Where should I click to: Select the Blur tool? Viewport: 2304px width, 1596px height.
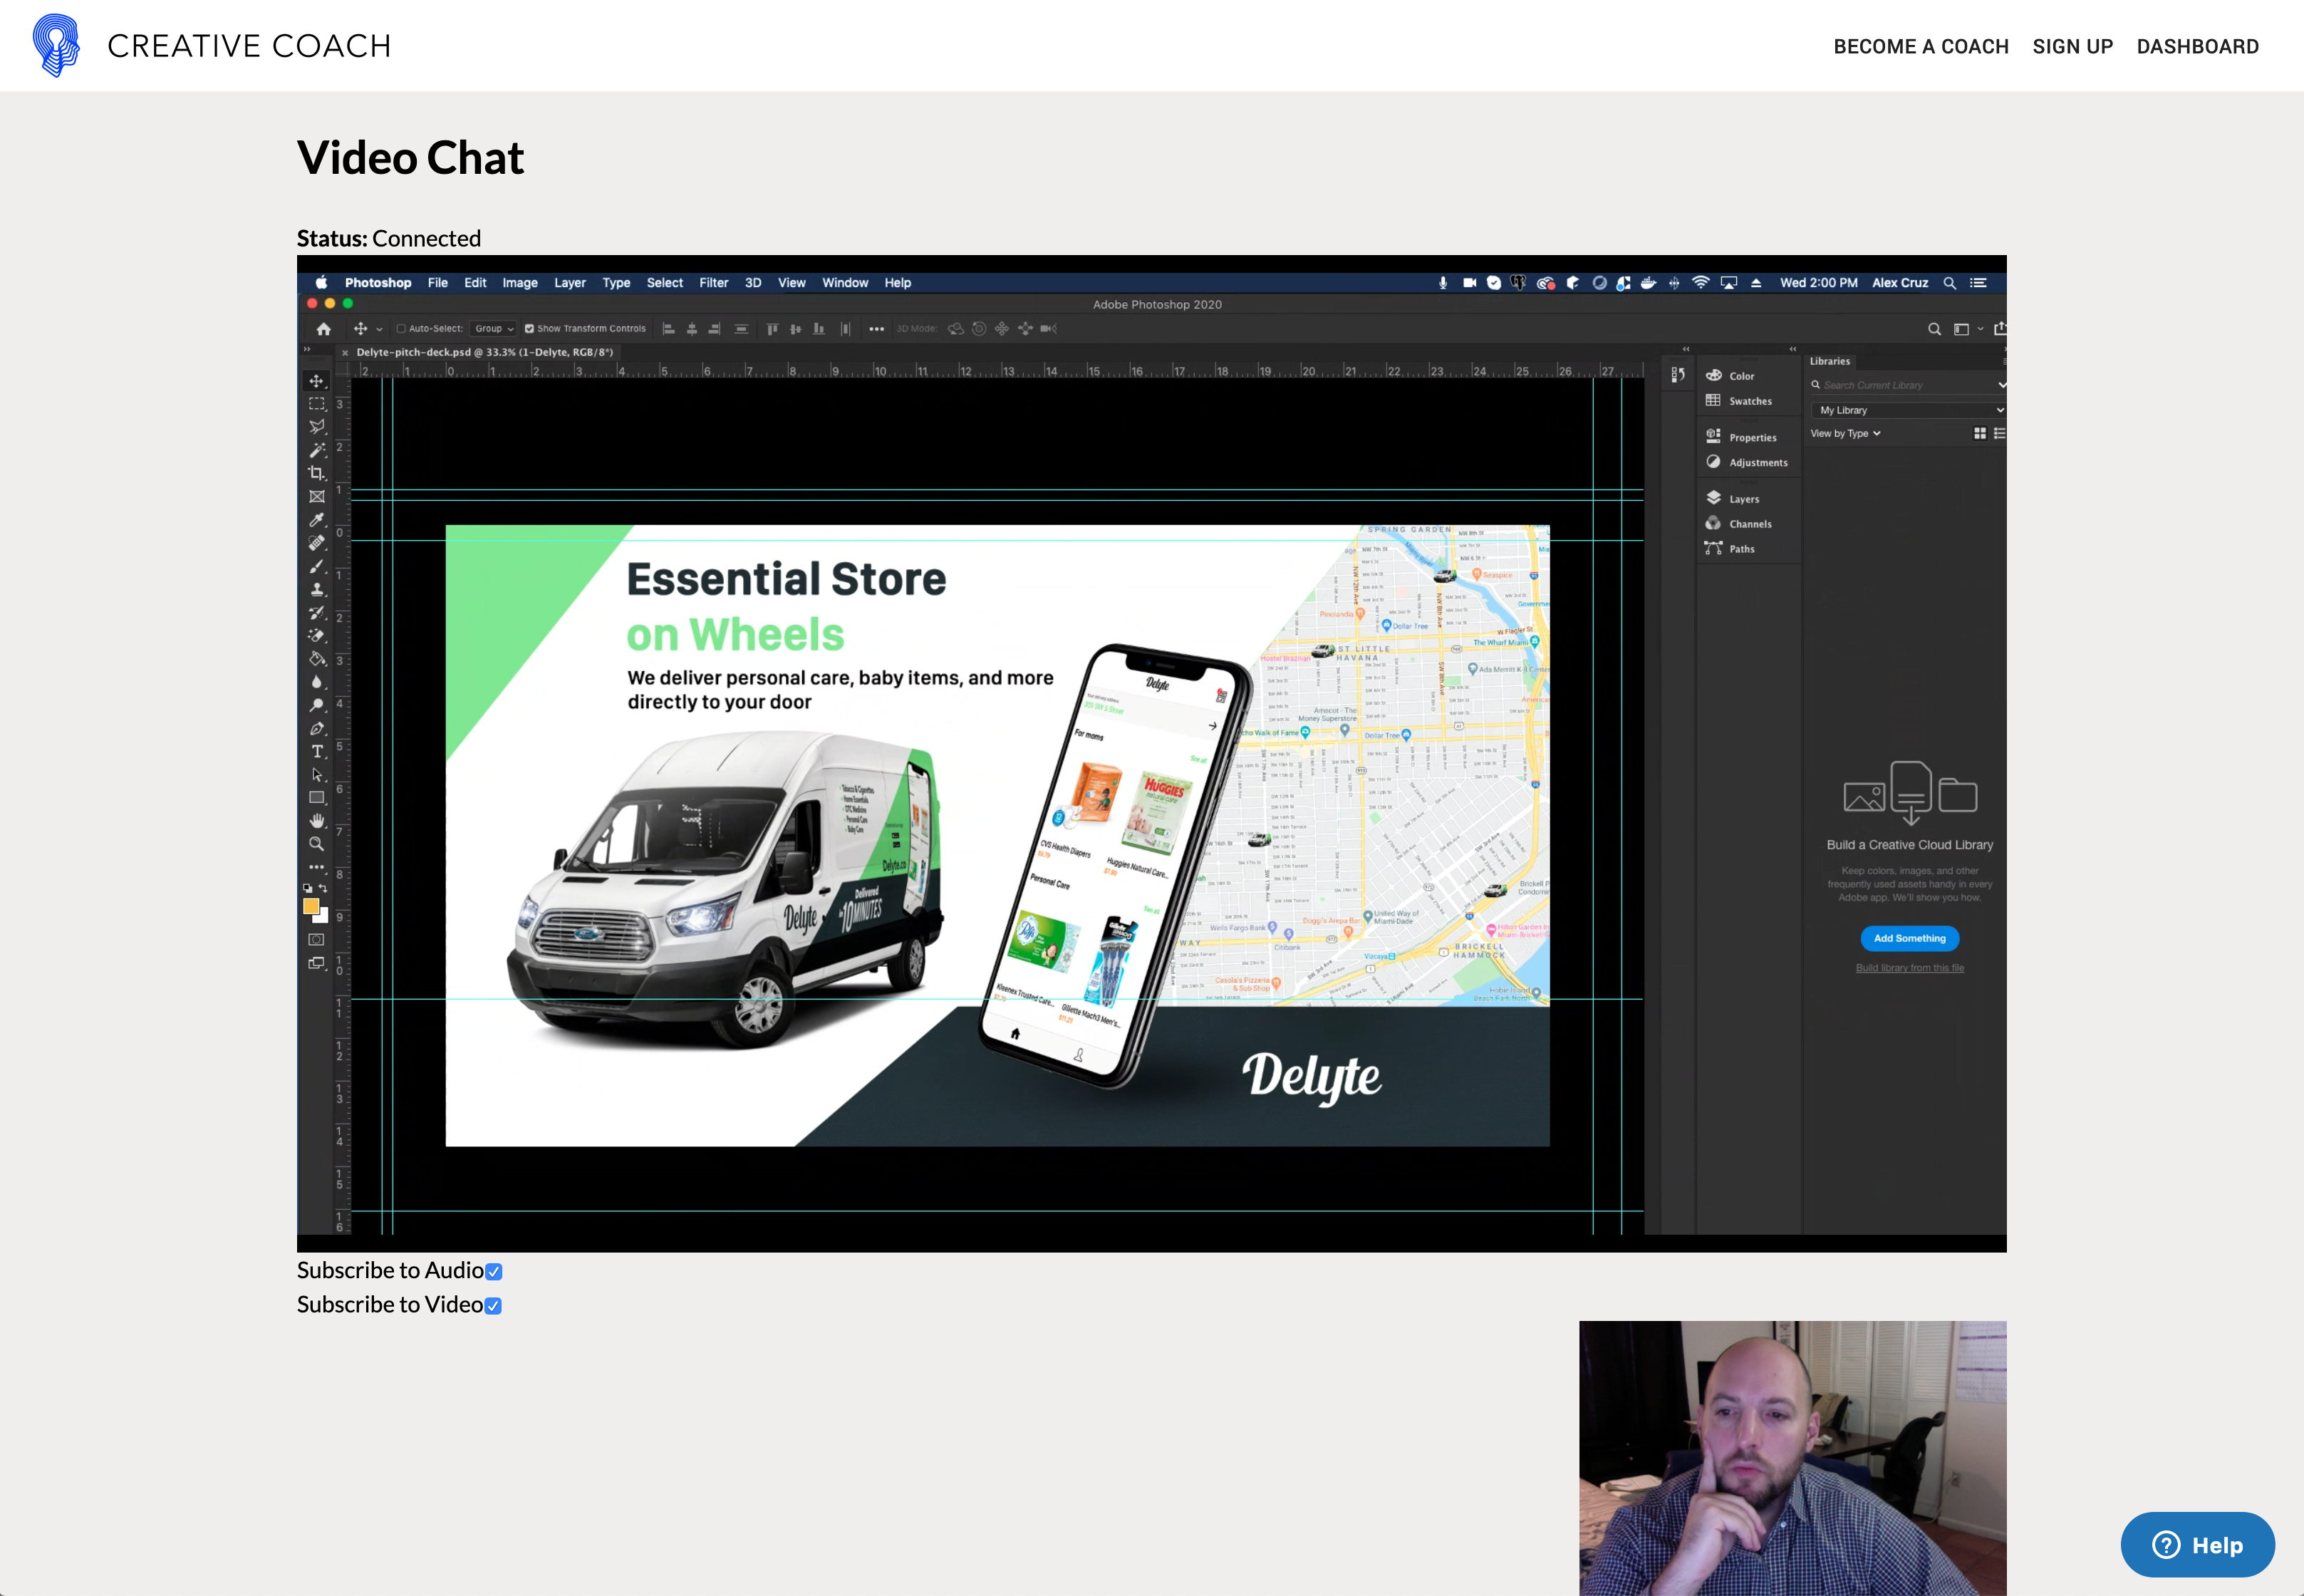[x=316, y=682]
